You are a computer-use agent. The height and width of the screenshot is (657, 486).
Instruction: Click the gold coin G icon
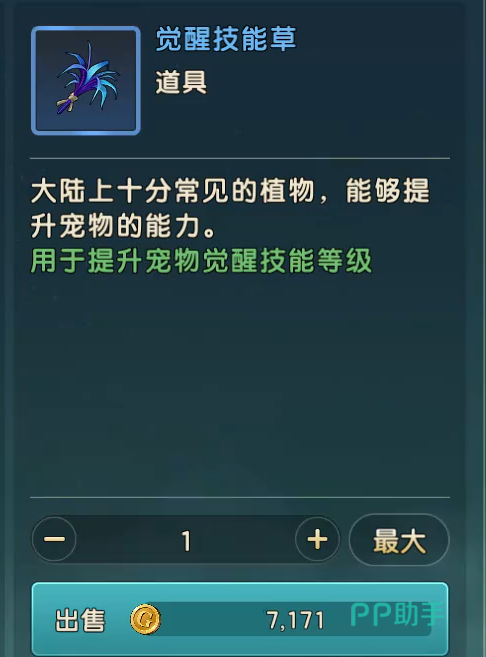click(x=145, y=619)
